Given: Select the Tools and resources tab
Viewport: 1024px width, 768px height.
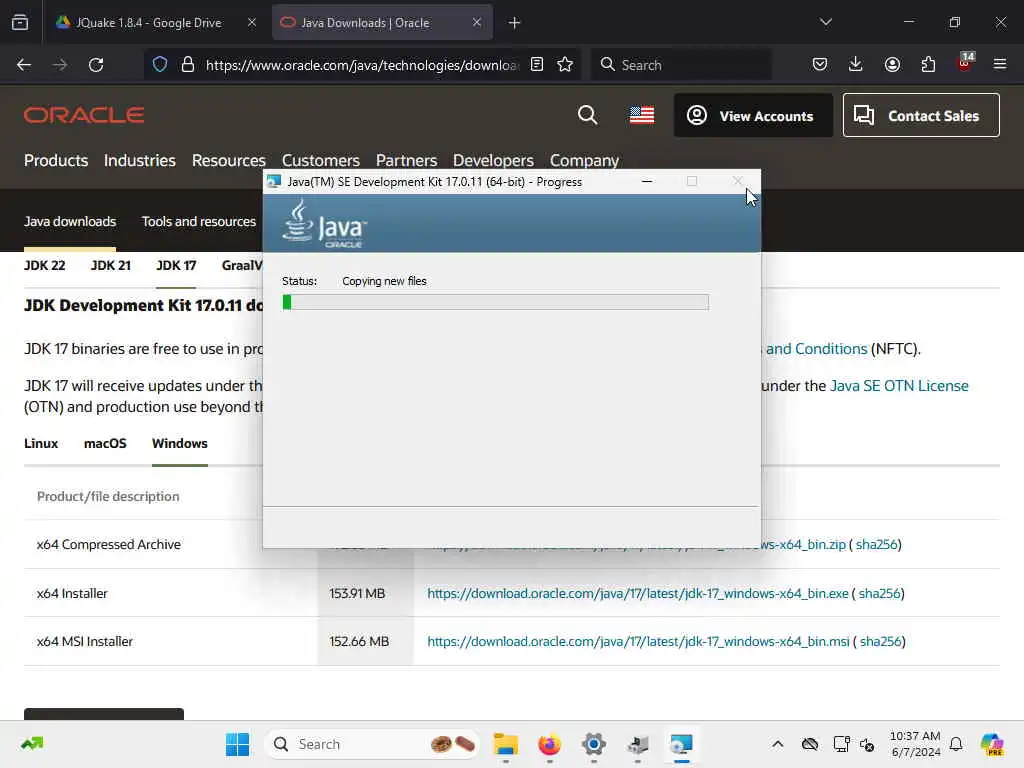Looking at the screenshot, I should coord(199,222).
